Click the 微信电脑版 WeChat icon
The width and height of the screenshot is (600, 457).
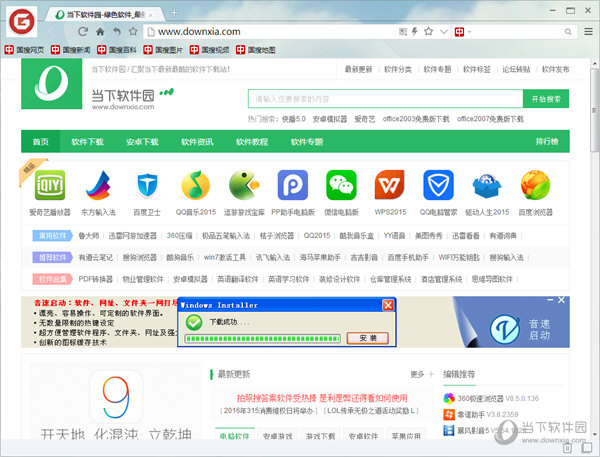click(x=341, y=185)
